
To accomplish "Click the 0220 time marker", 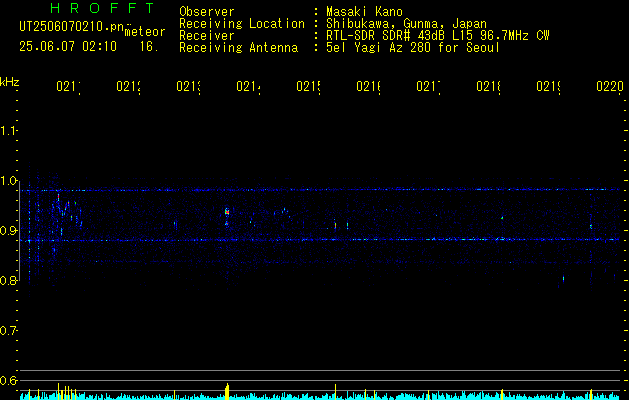I will [x=610, y=86].
